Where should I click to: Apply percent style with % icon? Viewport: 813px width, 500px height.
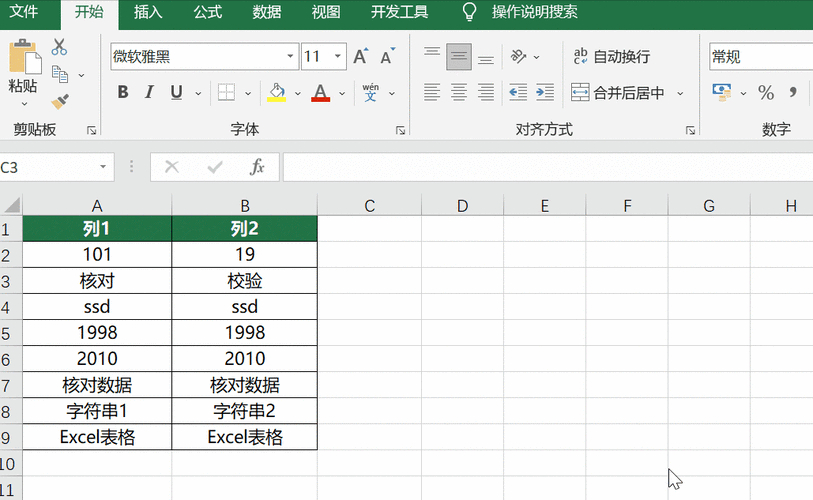pos(766,93)
